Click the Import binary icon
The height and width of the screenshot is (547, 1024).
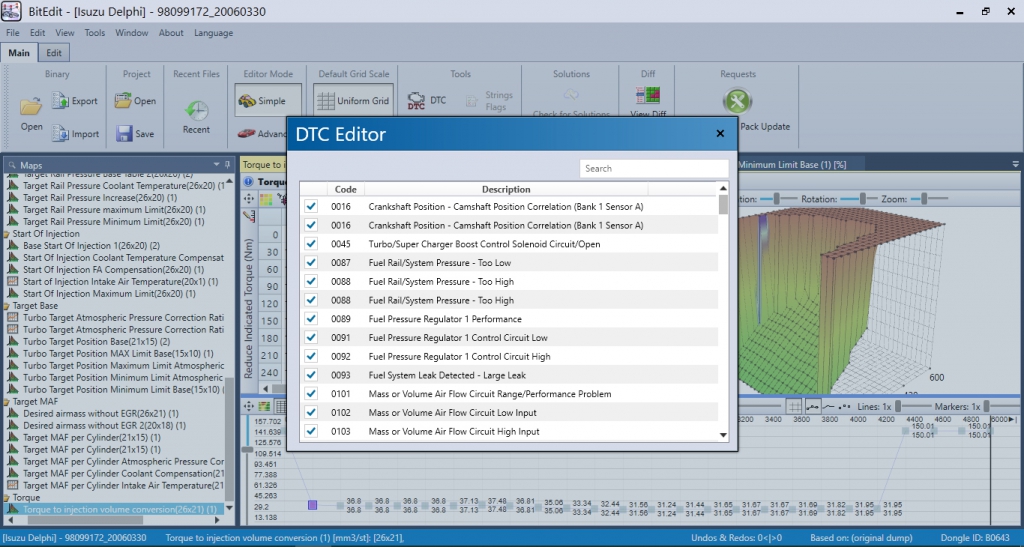pyautogui.click(x=60, y=133)
